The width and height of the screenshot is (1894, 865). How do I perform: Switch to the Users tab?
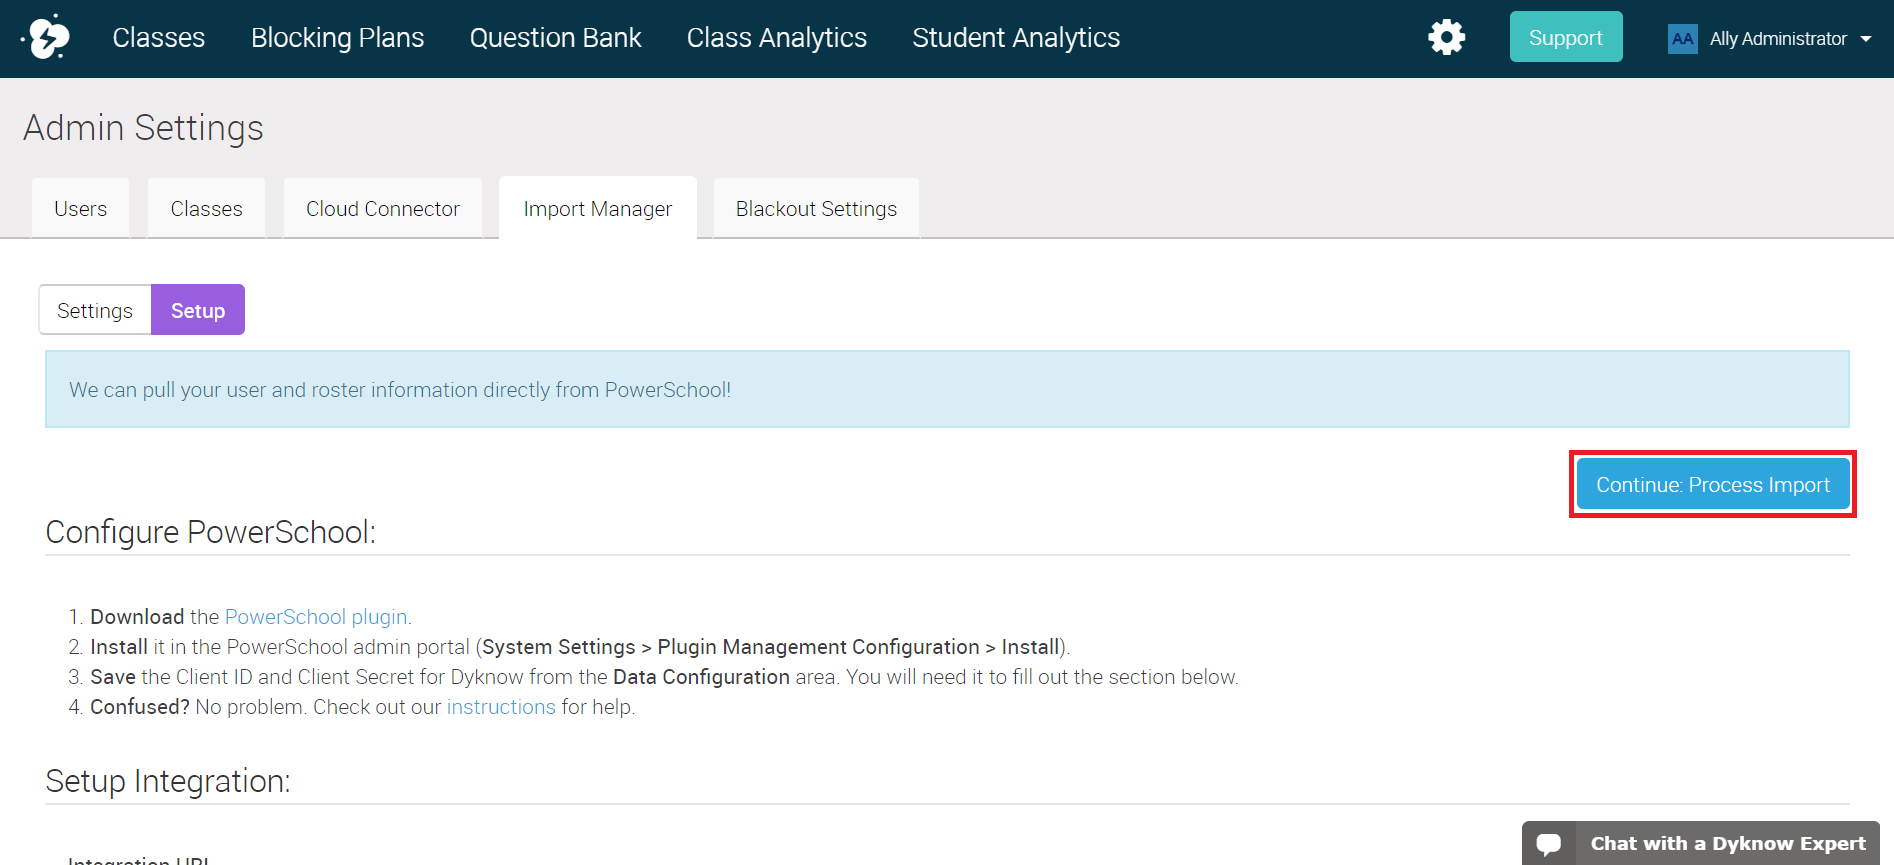(81, 208)
